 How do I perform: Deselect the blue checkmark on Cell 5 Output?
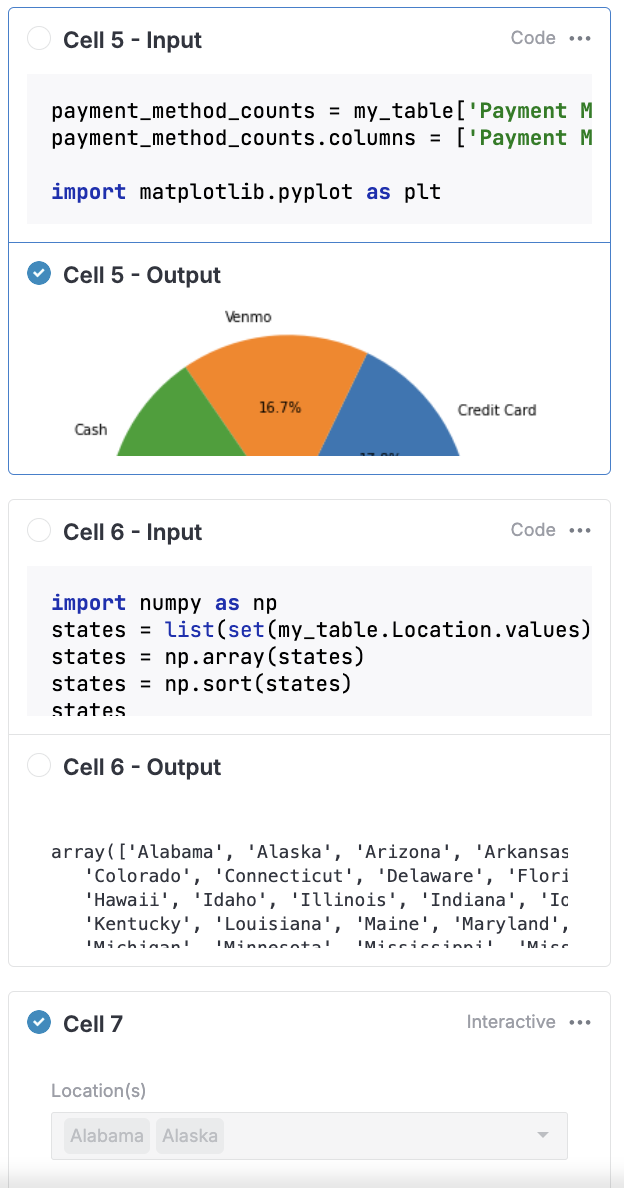point(38,273)
